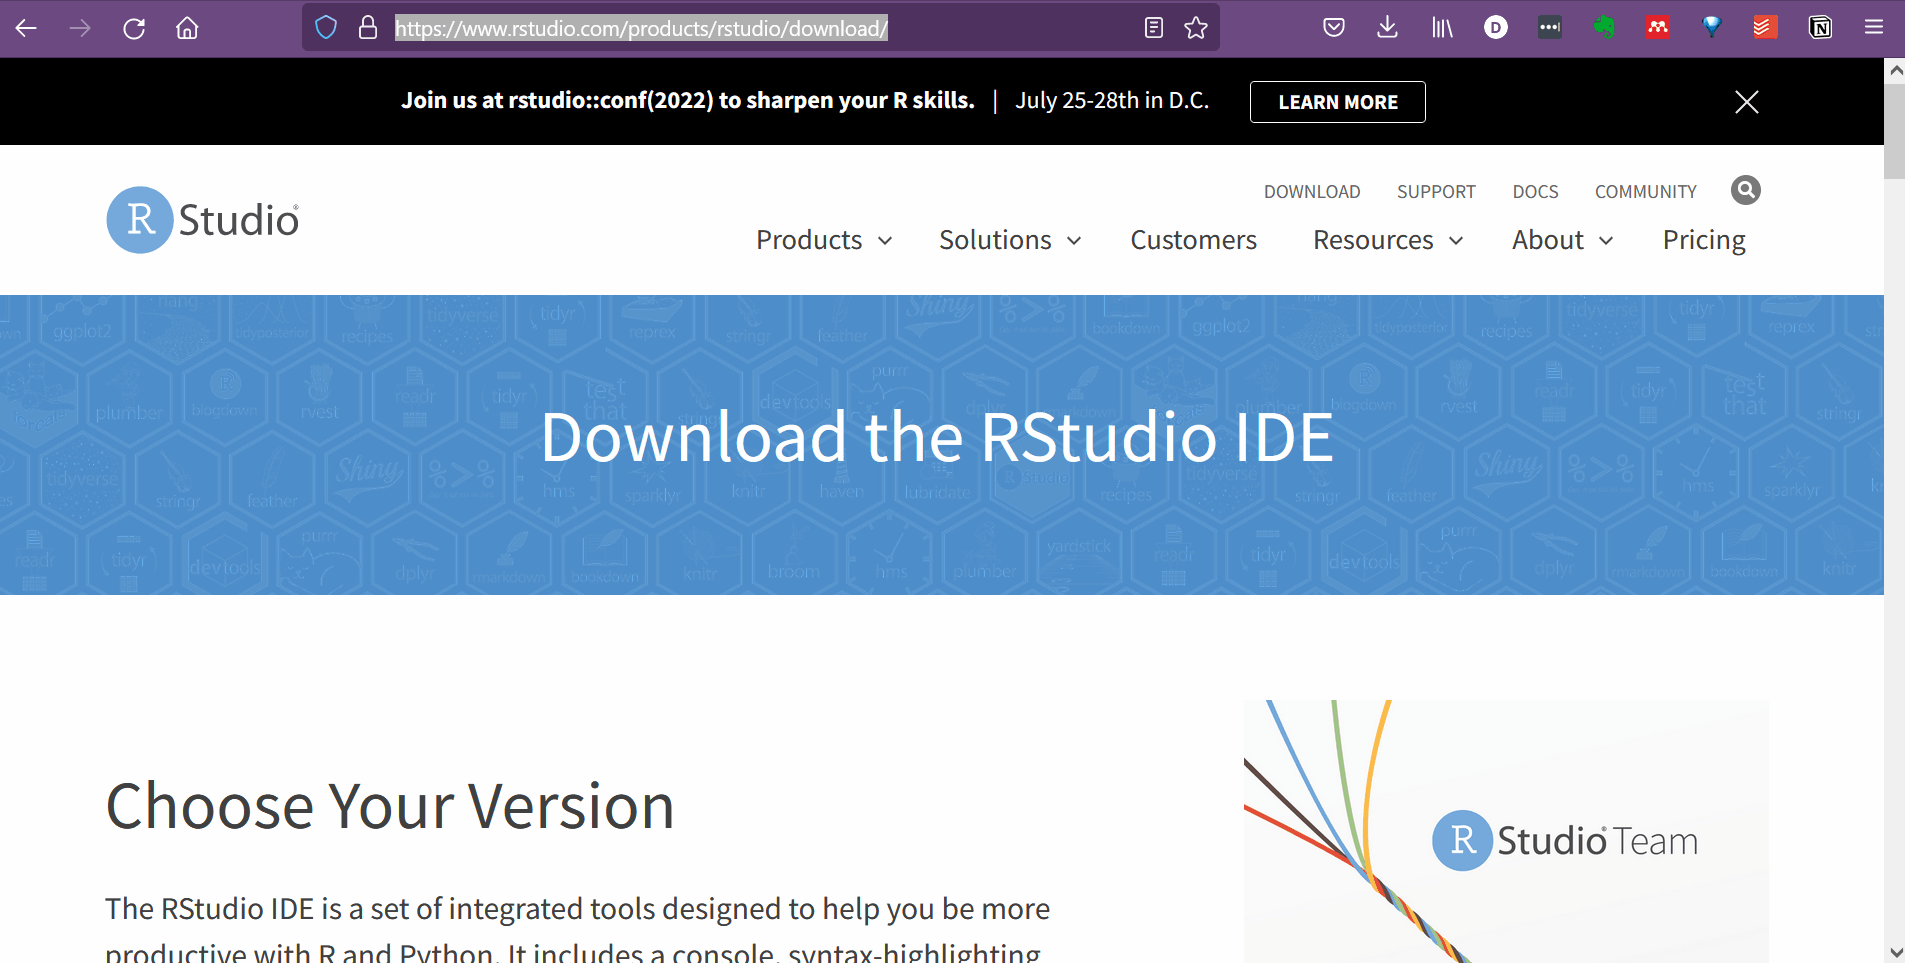Bookmark this page with the star icon
Image resolution: width=1905 pixels, height=963 pixels.
pyautogui.click(x=1196, y=28)
